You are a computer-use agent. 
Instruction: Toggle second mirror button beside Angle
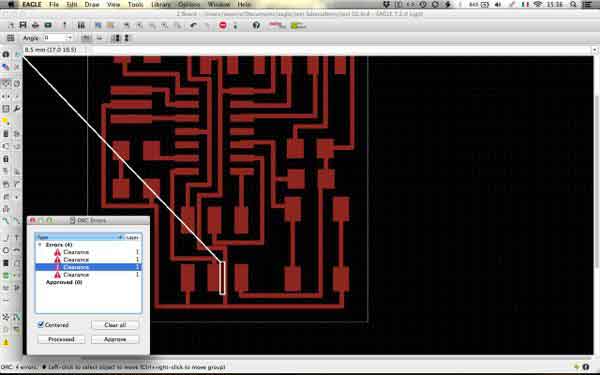(99, 38)
